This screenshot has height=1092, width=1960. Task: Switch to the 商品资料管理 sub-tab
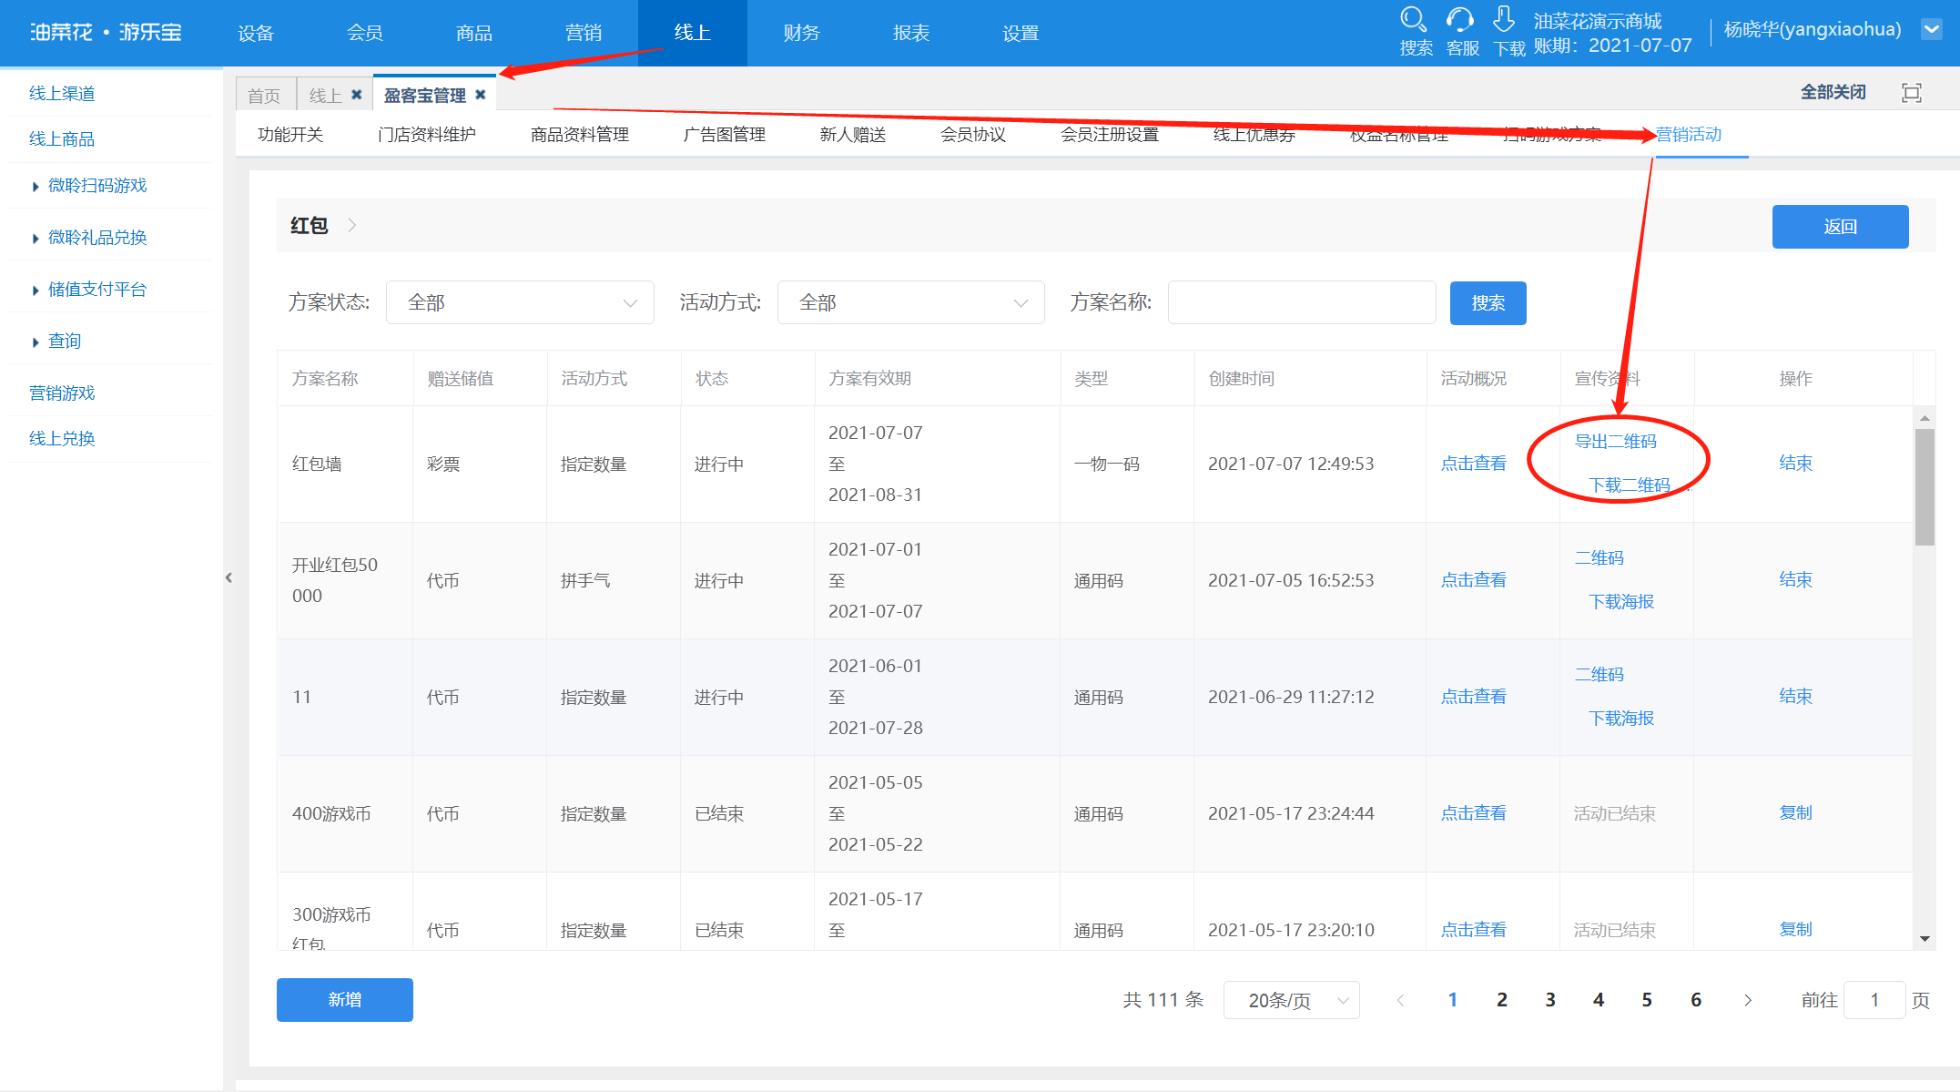click(x=580, y=134)
